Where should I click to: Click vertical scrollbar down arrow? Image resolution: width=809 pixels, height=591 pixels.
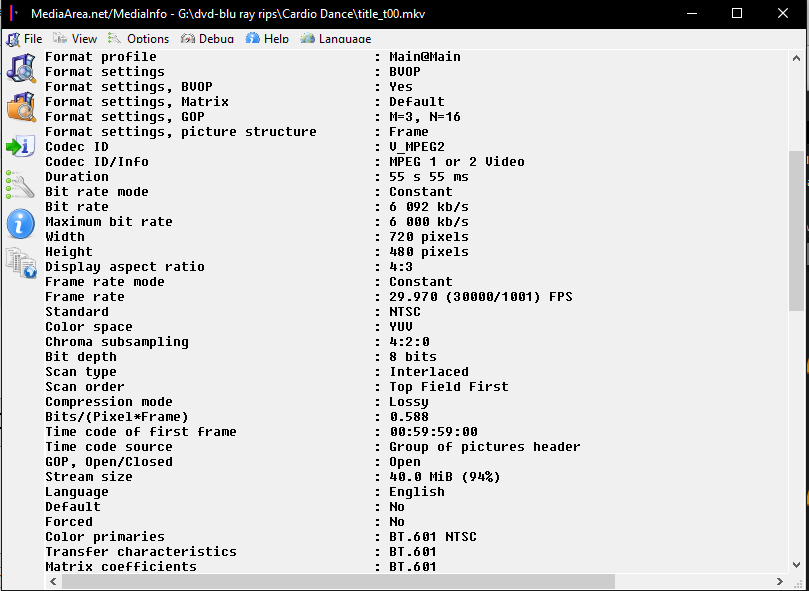pos(796,565)
